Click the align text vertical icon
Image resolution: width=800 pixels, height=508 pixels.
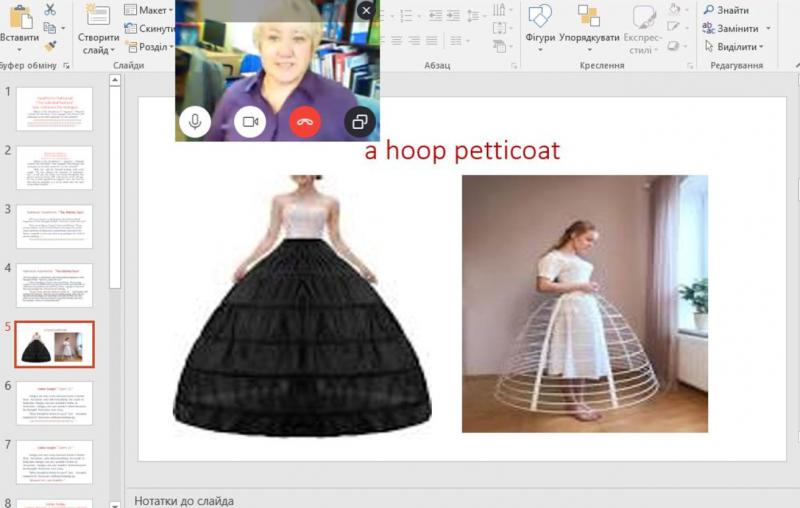pos(499,28)
